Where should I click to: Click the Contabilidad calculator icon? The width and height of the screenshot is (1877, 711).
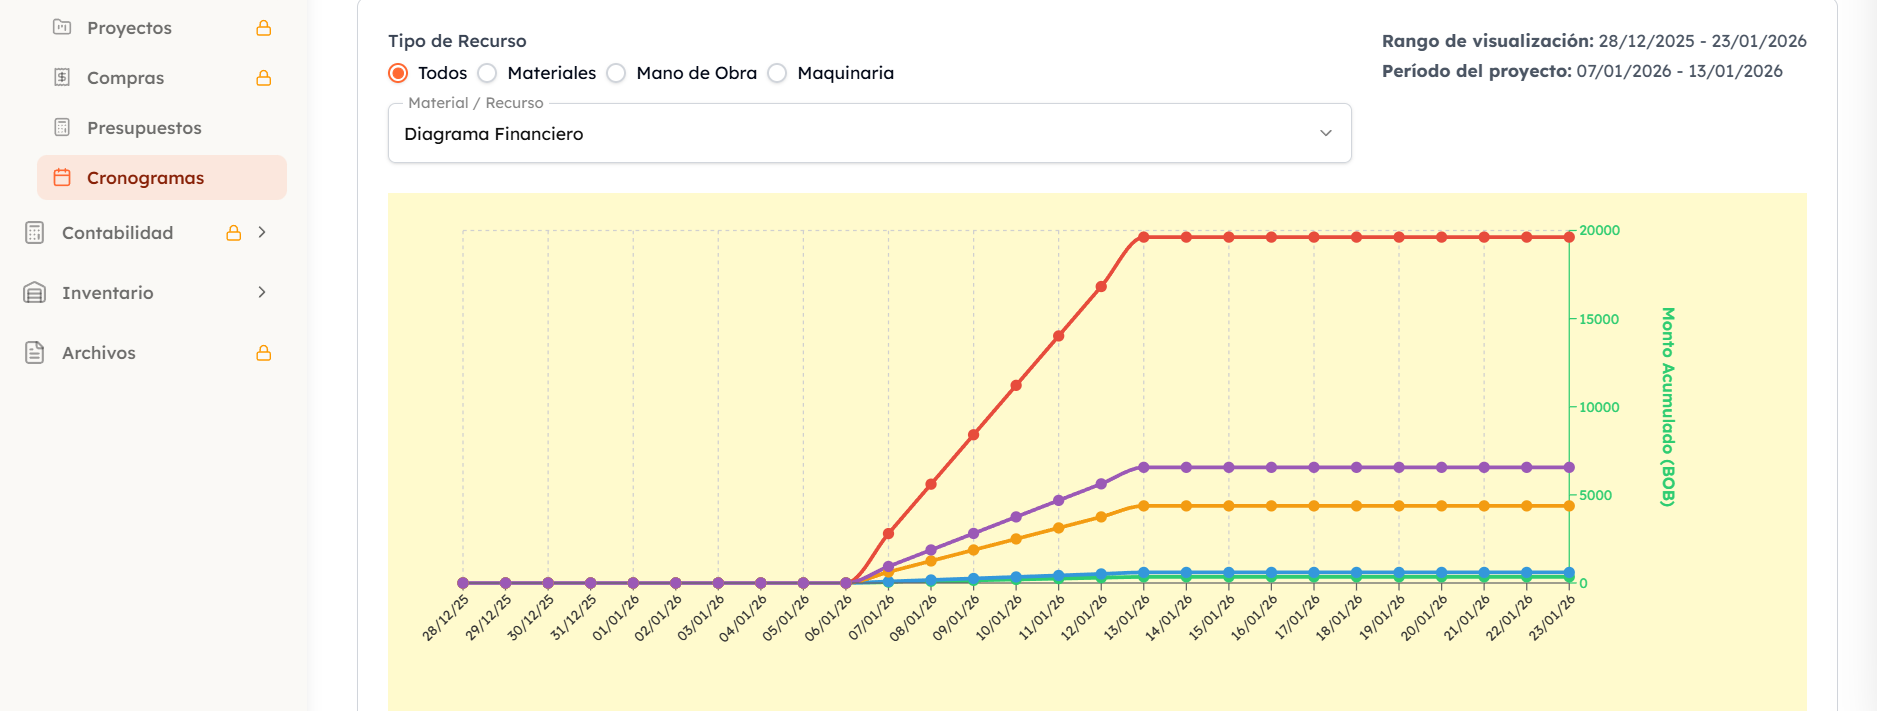tap(35, 233)
